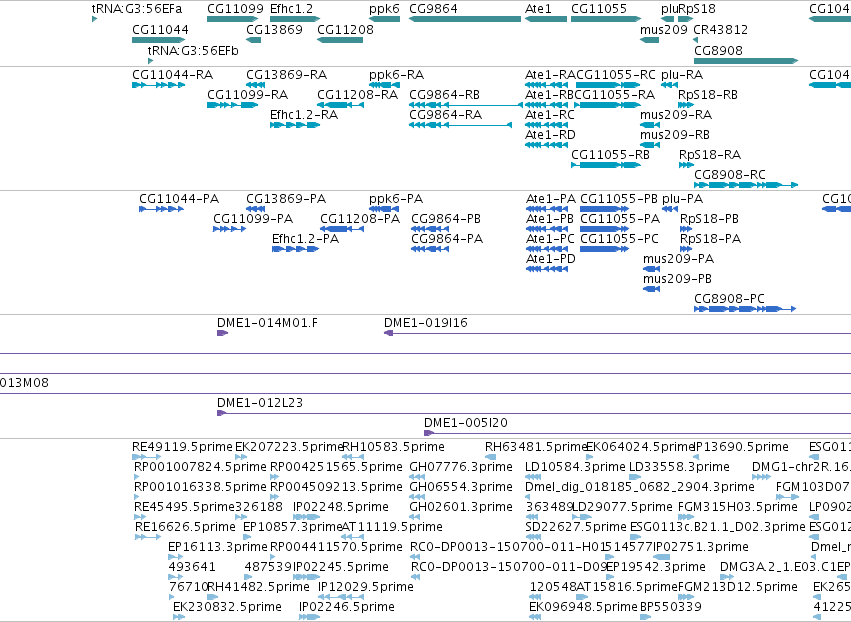The height and width of the screenshot is (622, 851).
Task: Click the CG11055-PC protein label
Action: (619, 239)
